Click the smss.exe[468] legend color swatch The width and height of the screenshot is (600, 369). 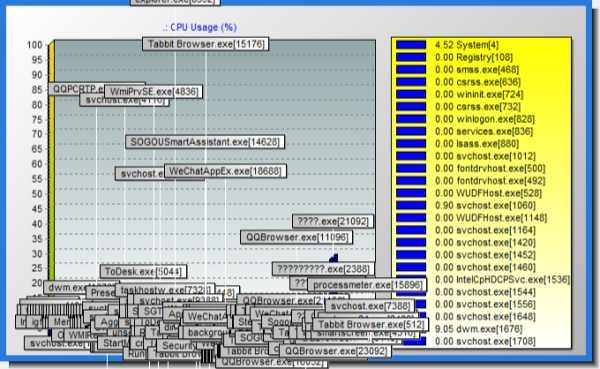[x=411, y=70]
